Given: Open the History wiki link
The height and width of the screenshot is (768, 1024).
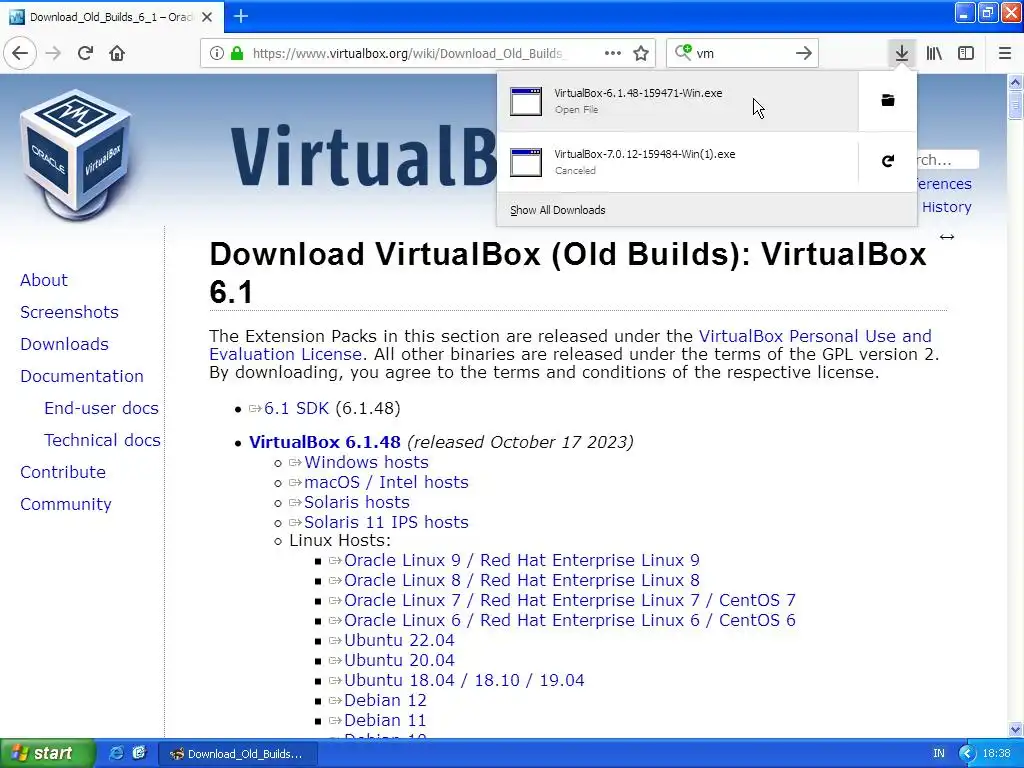Looking at the screenshot, I should tap(946, 207).
